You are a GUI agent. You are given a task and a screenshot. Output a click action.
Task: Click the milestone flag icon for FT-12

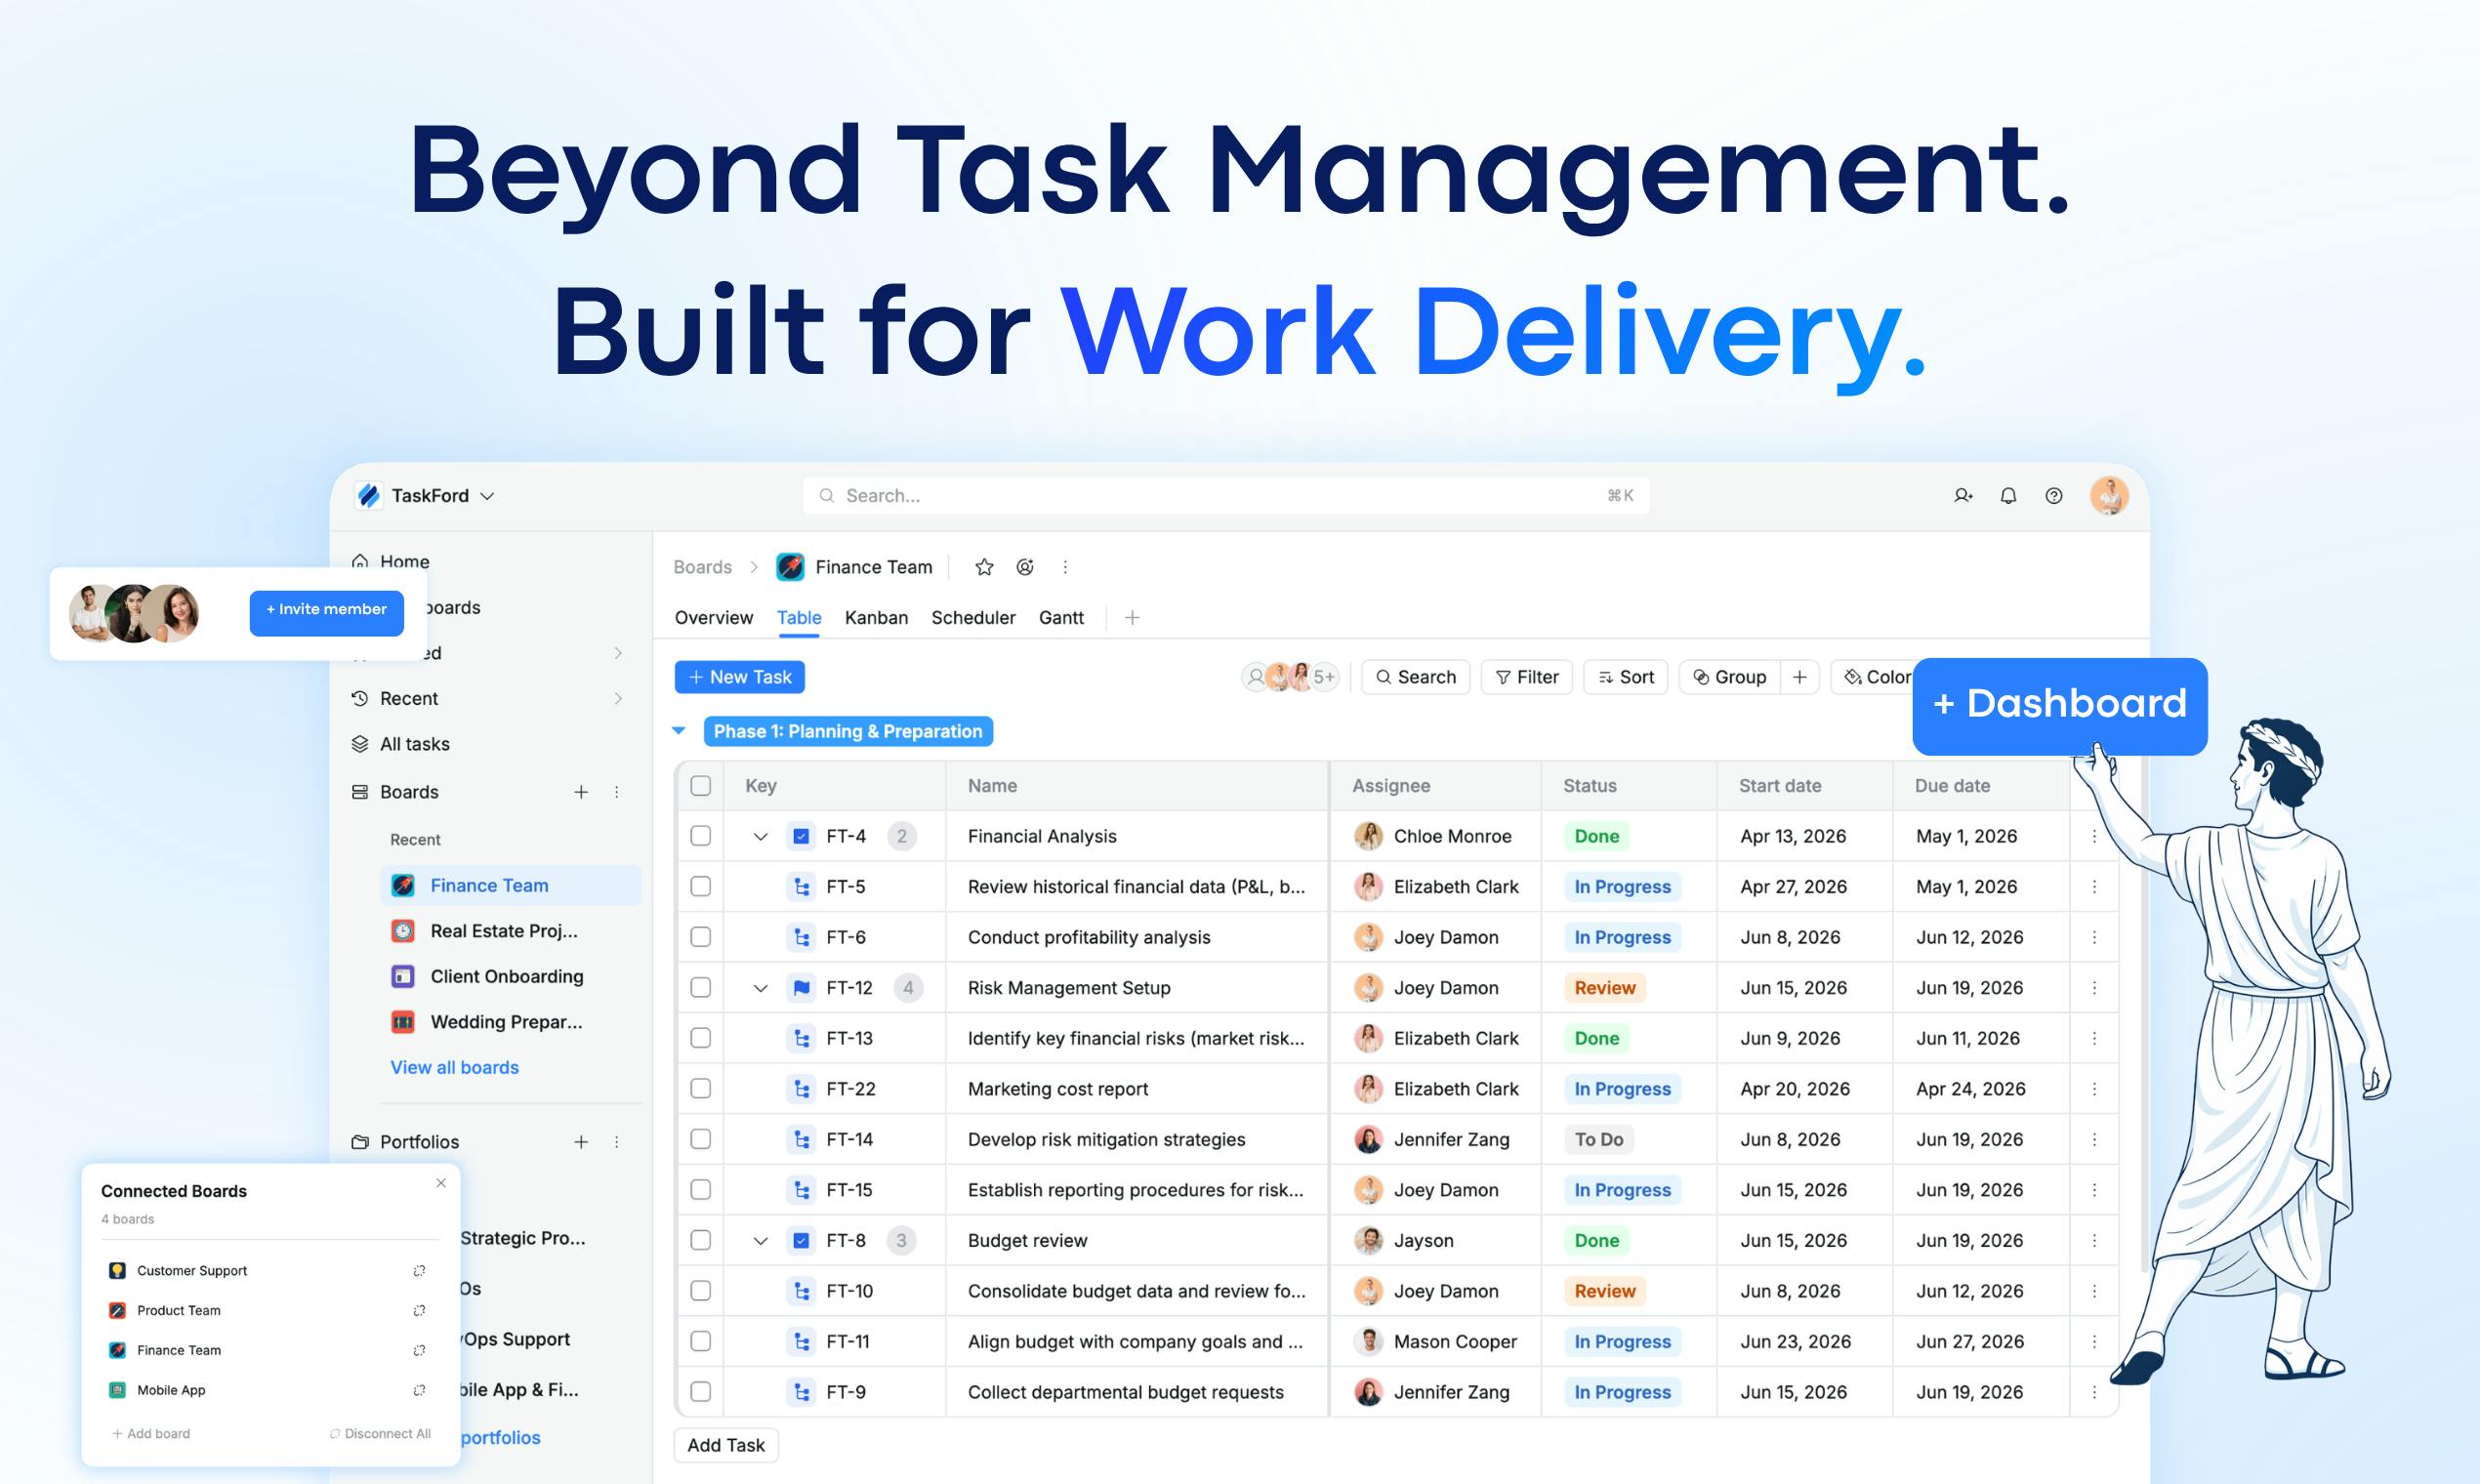(802, 988)
